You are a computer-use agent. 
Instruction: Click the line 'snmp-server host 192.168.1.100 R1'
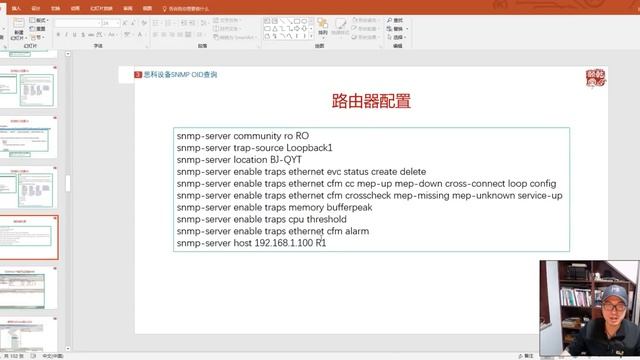point(251,243)
